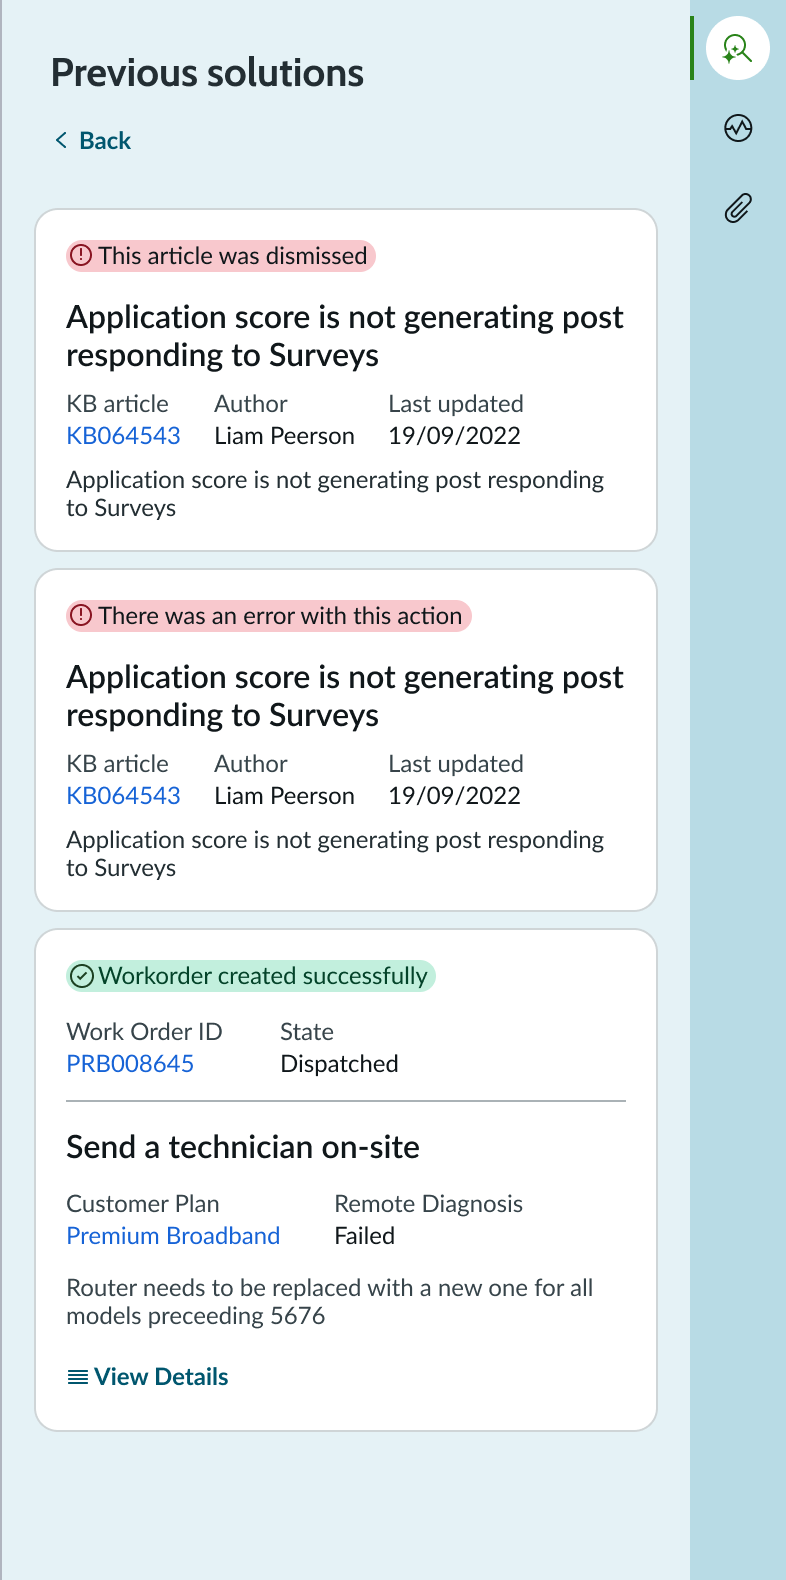The width and height of the screenshot is (786, 1580).
Task: Click Back to return to the previous screen
Action: [103, 140]
